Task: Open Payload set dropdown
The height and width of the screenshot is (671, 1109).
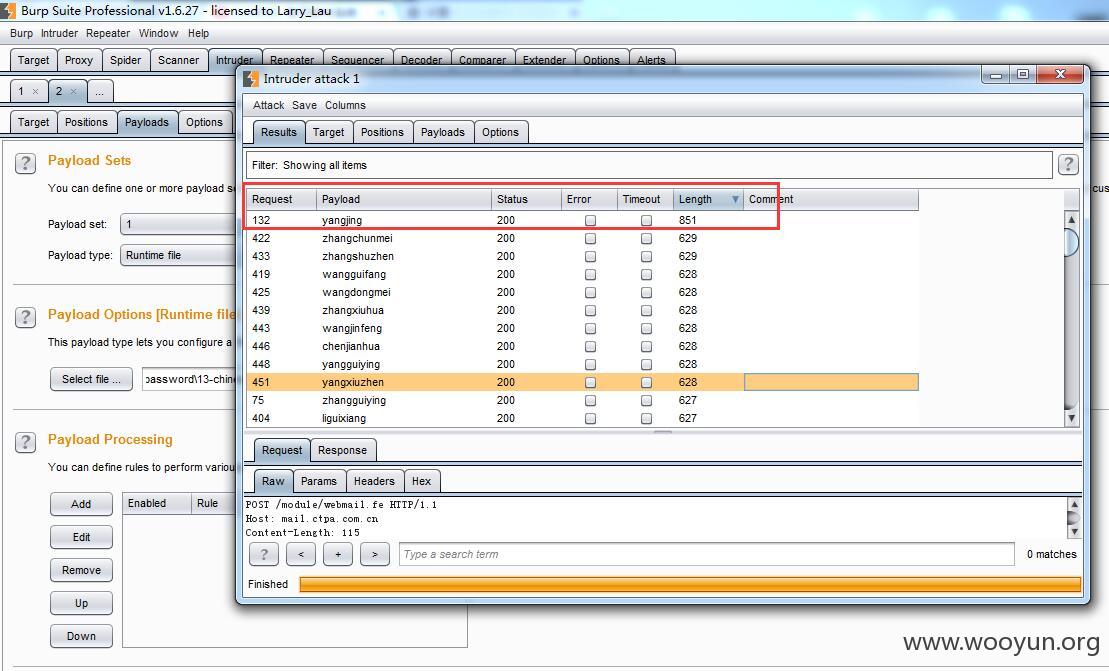Action: (178, 224)
